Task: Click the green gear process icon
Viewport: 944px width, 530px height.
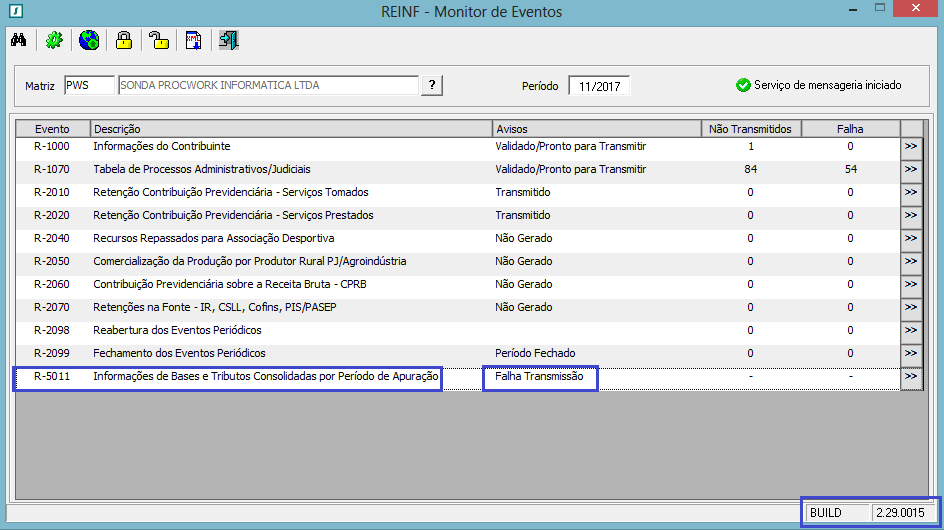Action: (x=54, y=40)
